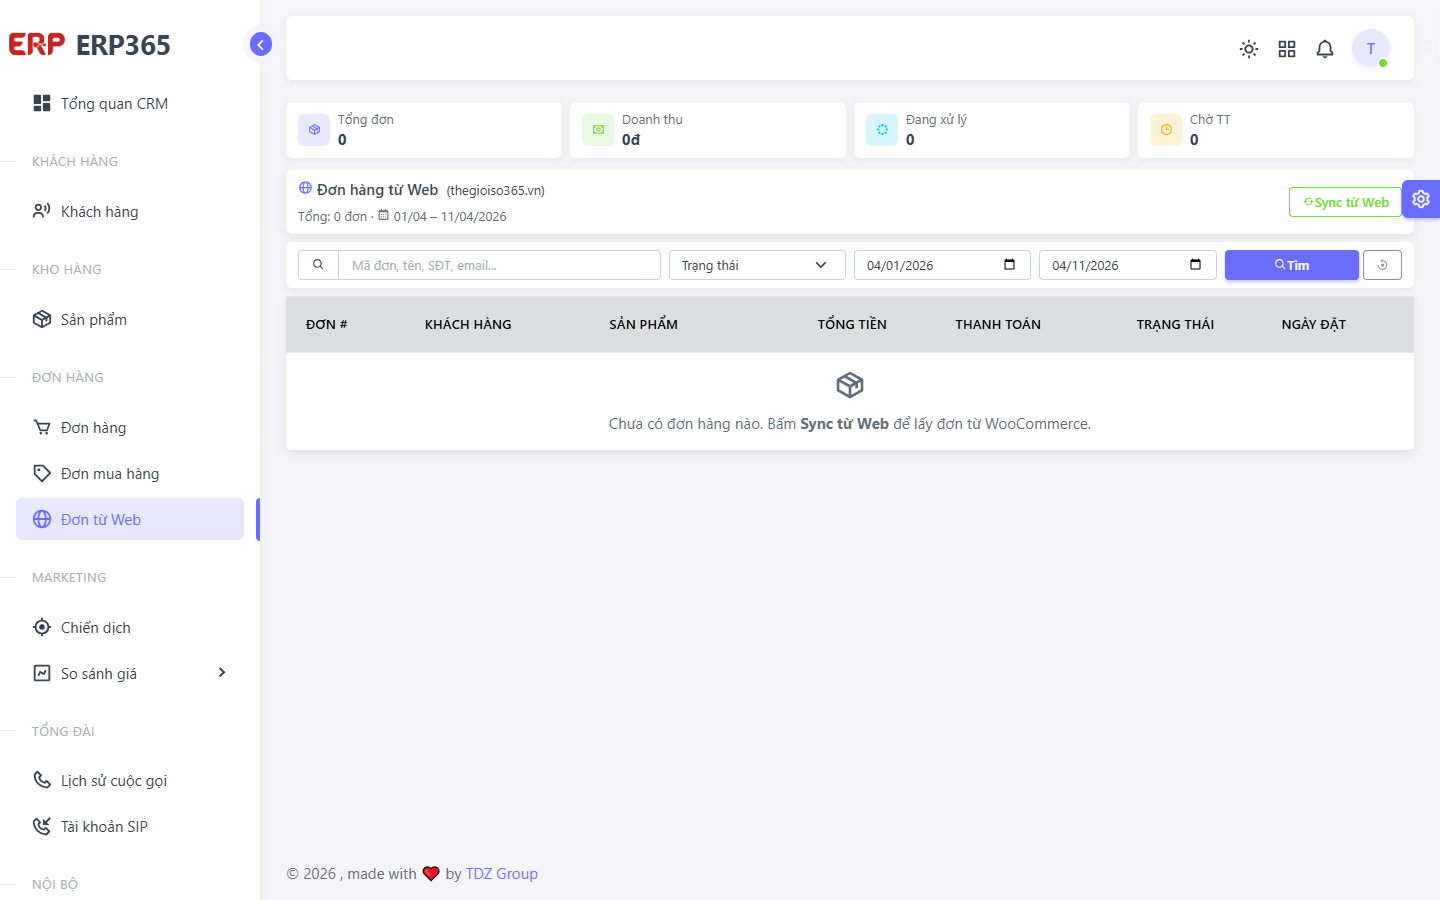
Task: Click NGÀY ĐẶT column header
Action: click(x=1313, y=324)
